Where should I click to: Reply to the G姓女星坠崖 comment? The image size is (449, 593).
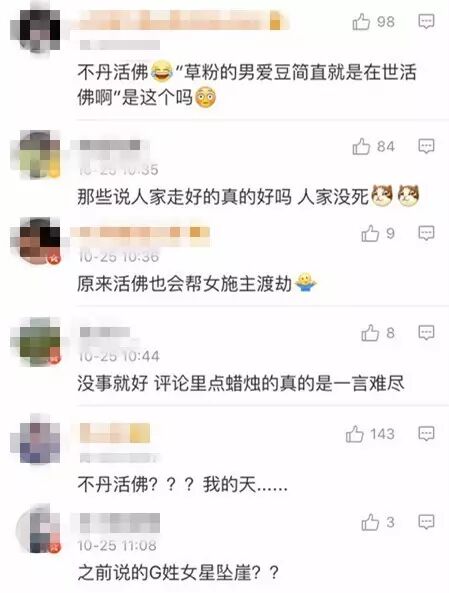click(x=426, y=522)
